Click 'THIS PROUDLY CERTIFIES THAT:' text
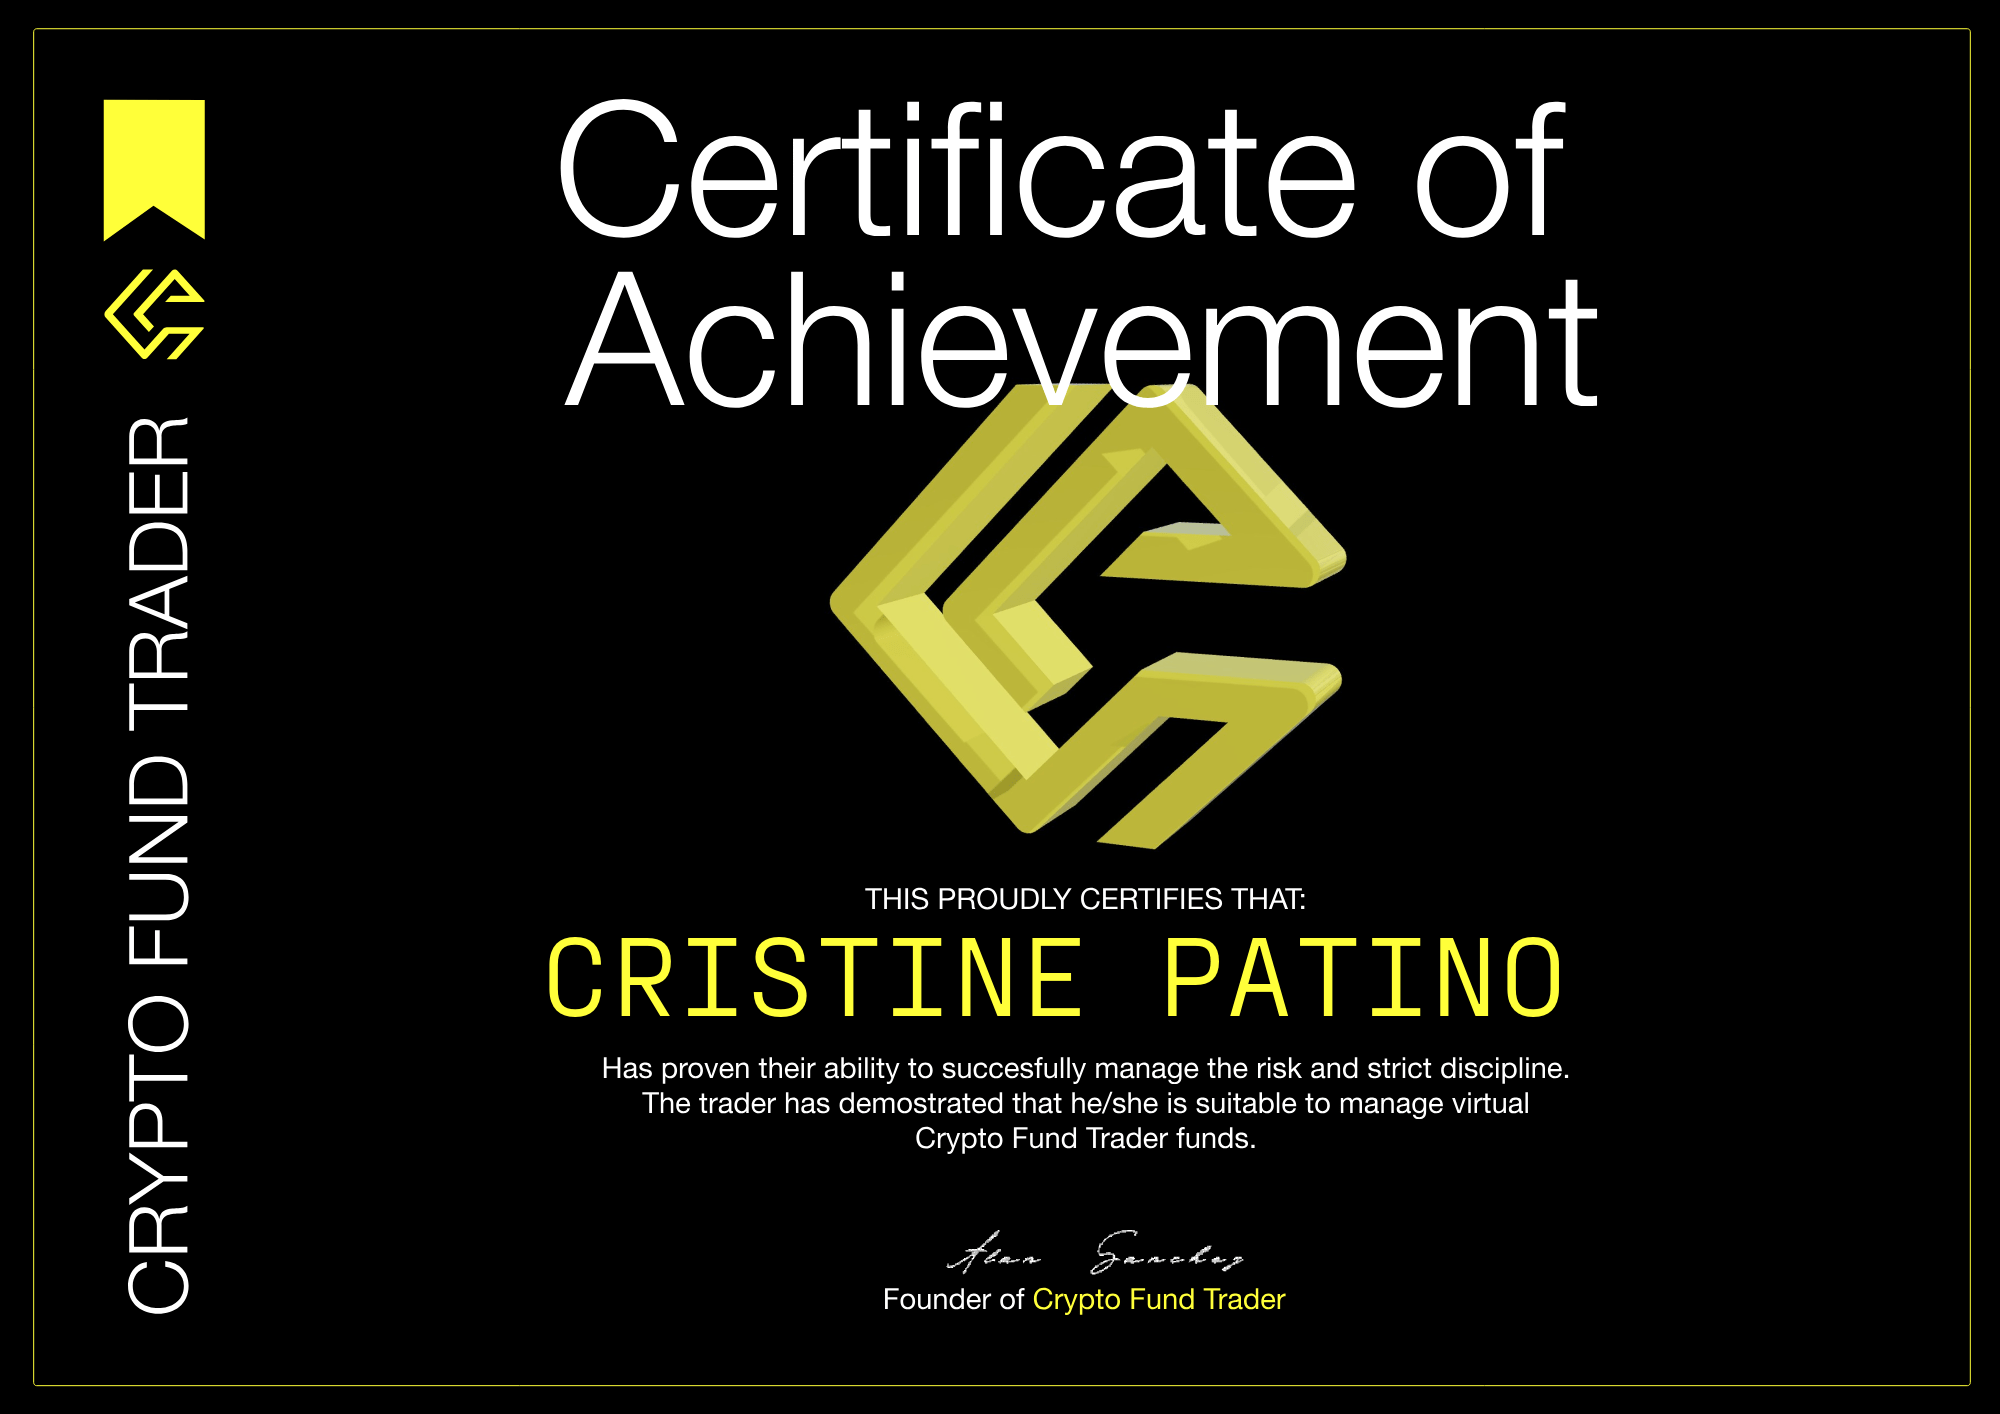Viewport: 2000px width, 1414px height. [1085, 899]
